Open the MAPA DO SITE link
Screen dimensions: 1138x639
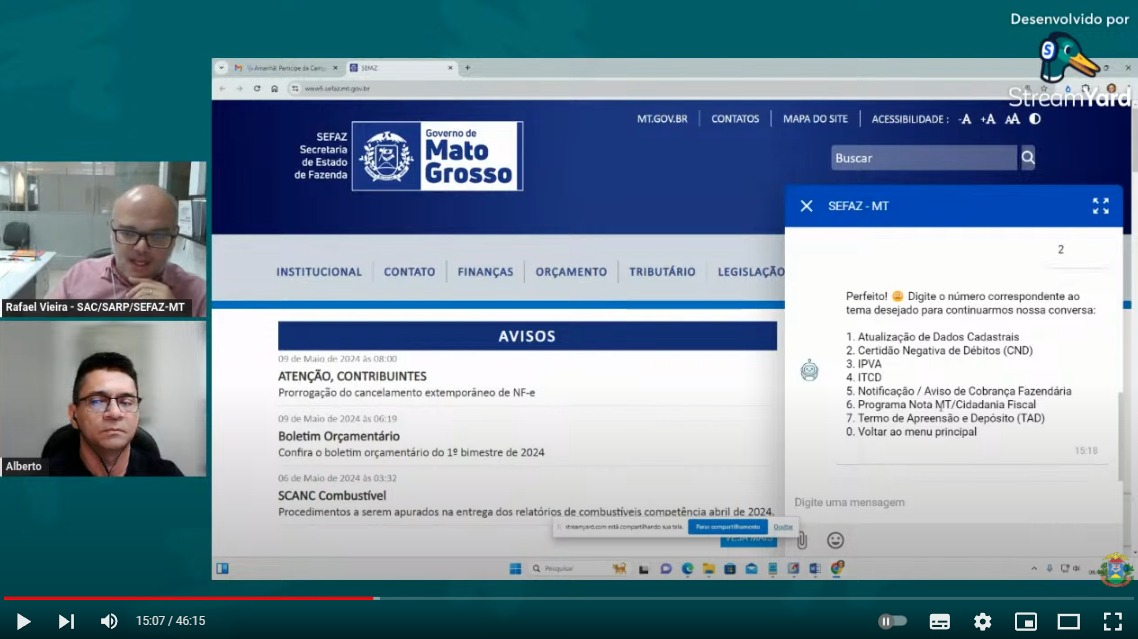[x=815, y=119]
